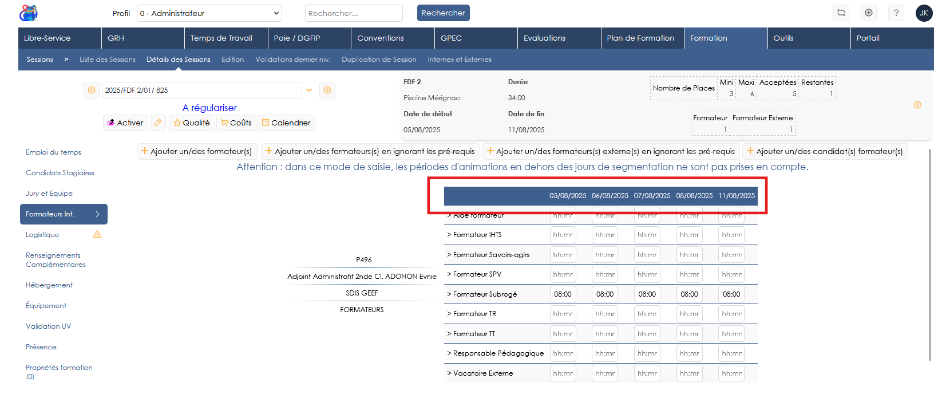Click the warning triangle beside Logistique
This screenshot has width=946, height=394.
tap(97, 234)
